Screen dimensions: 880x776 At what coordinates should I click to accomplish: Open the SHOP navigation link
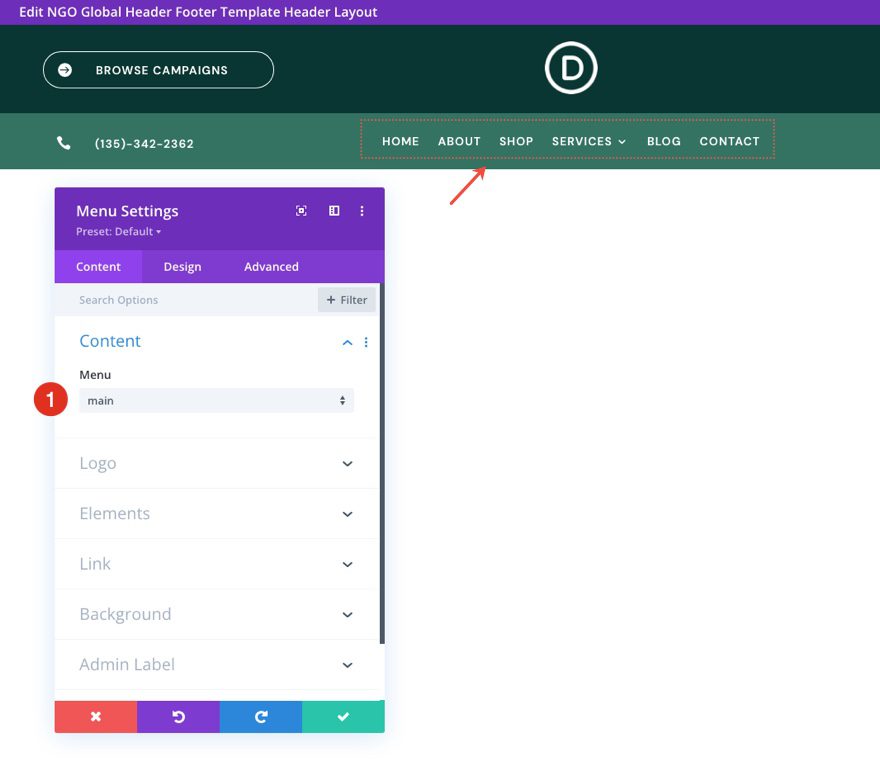516,141
